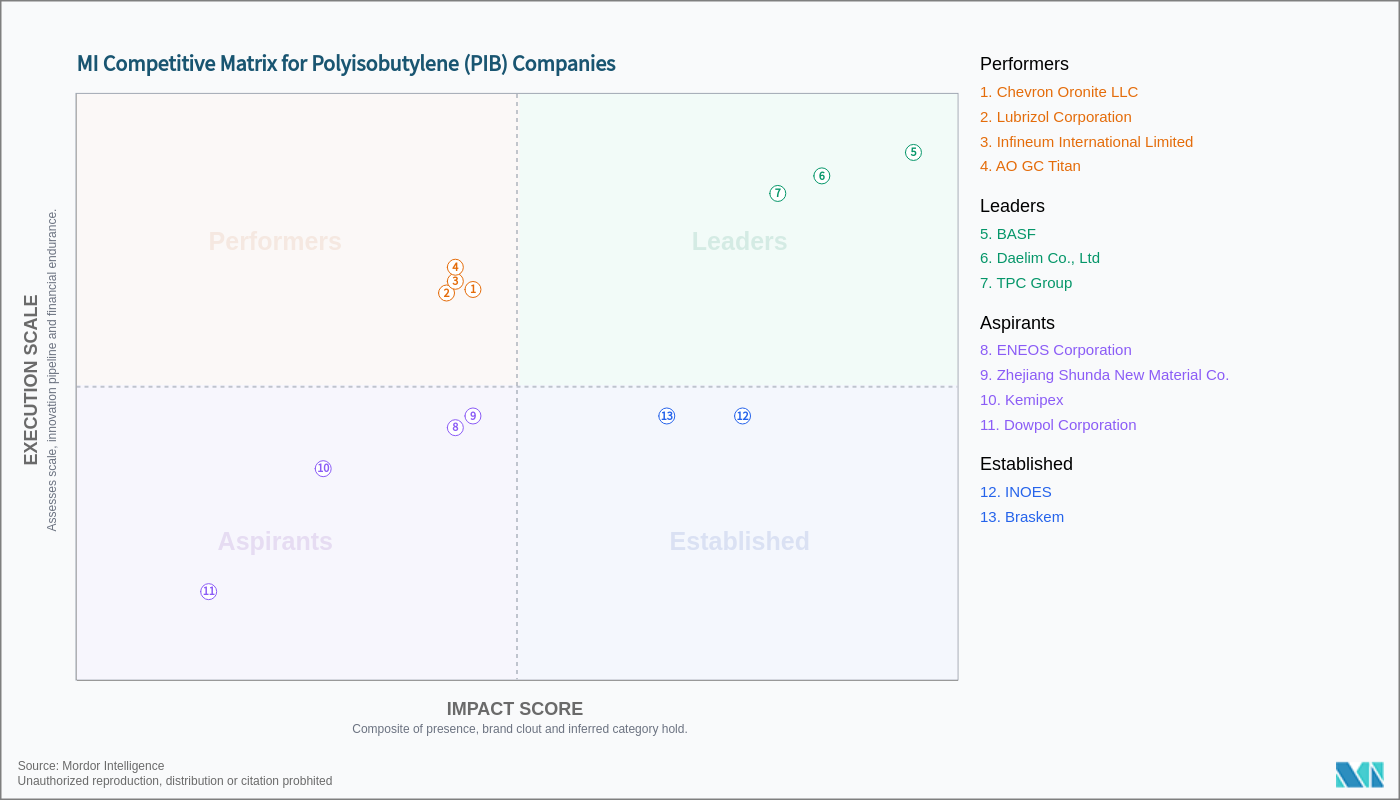Viewport: 1400px width, 800px height.
Task: Click TPC Group marker numbered 7
Action: coord(778,194)
